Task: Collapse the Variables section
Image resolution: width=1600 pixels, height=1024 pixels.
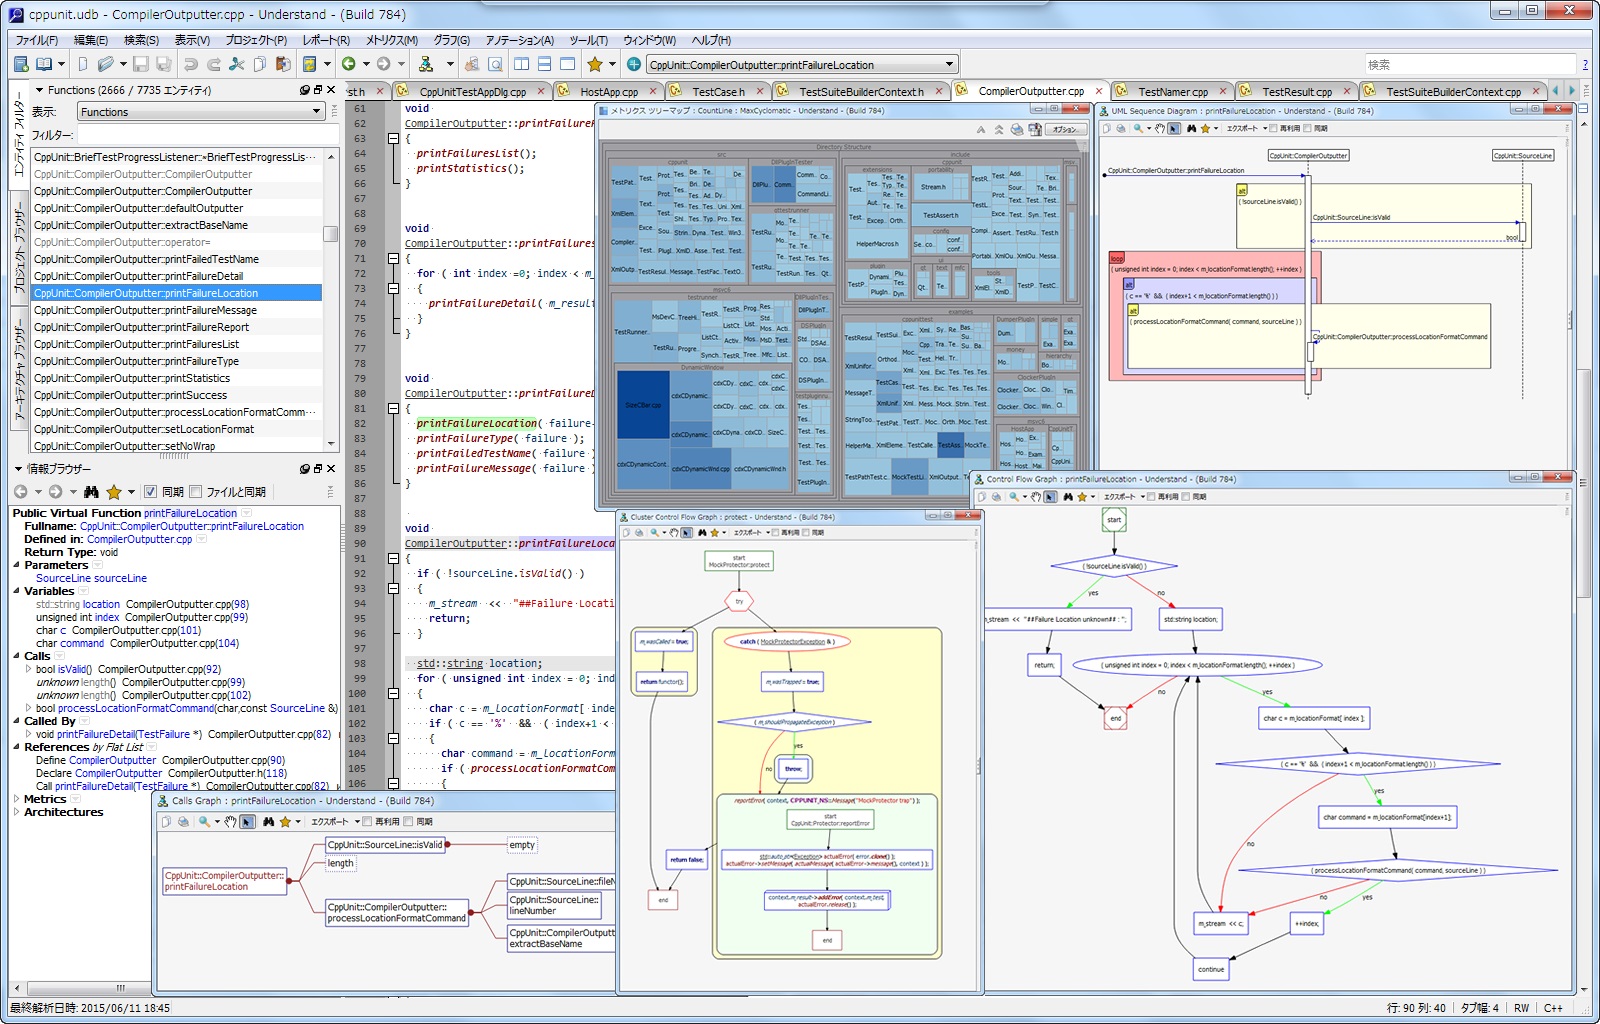Action: (x=17, y=591)
